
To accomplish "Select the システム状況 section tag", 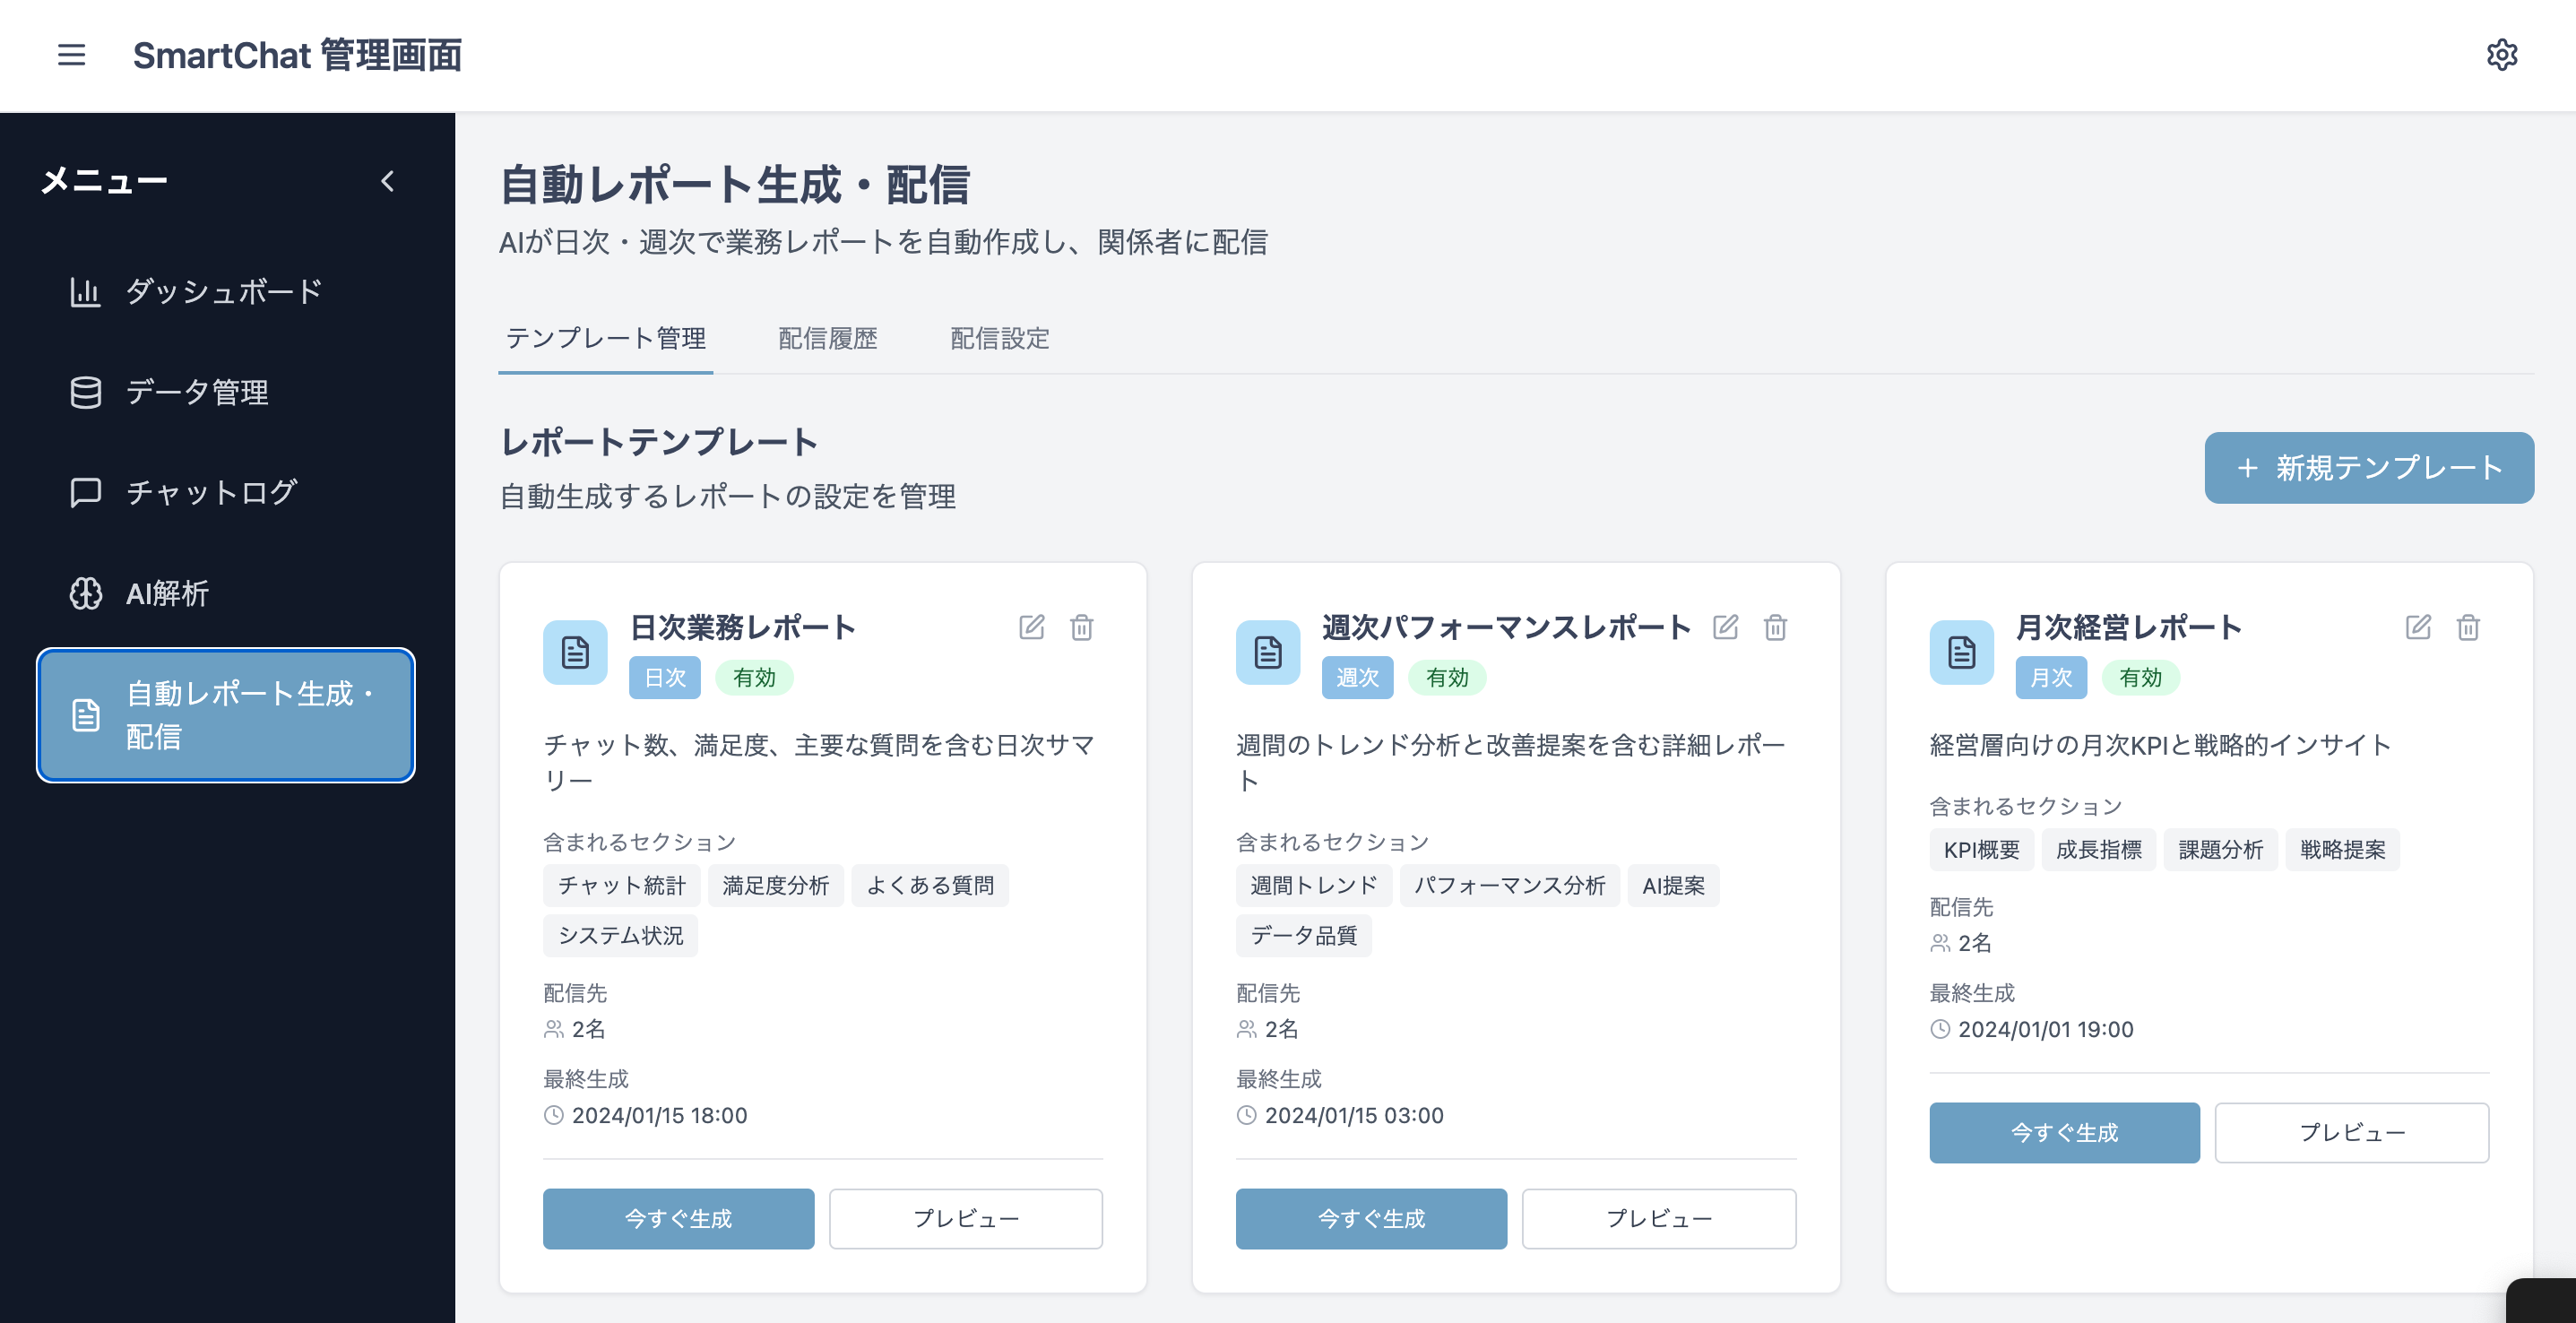I will pos(619,935).
